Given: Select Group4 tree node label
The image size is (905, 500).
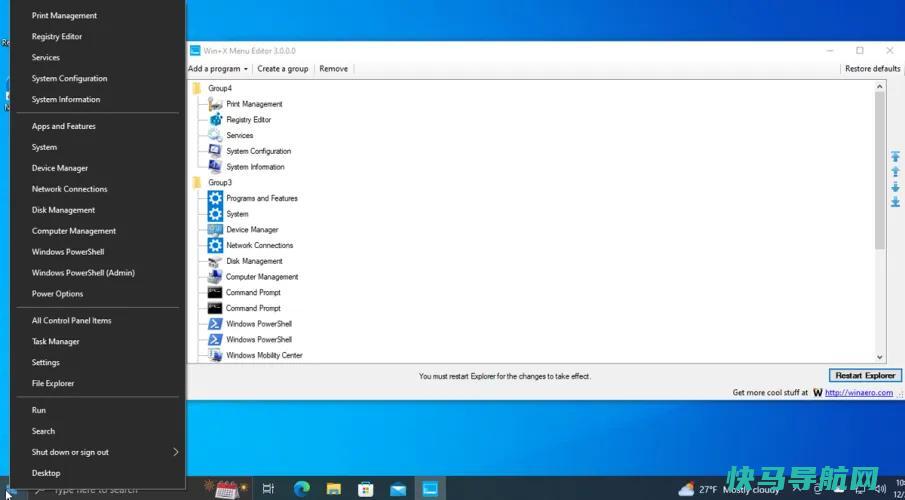Looking at the screenshot, I should coord(220,88).
